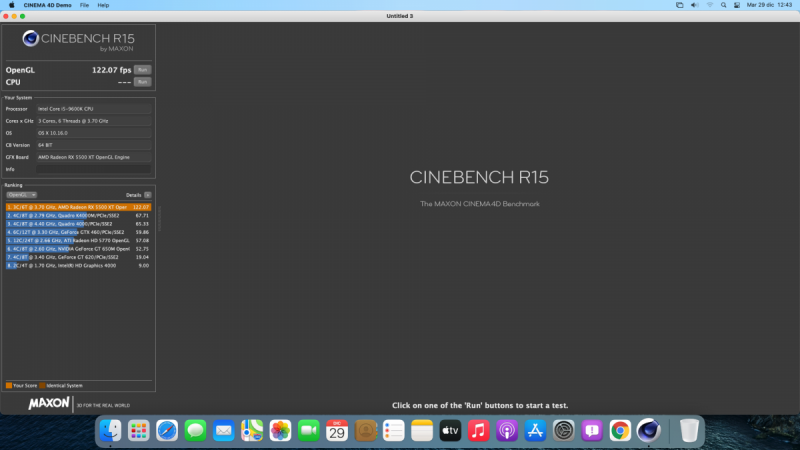Open Photos from the Dock
Viewport: 800px width, 450px height.
[x=280, y=431]
